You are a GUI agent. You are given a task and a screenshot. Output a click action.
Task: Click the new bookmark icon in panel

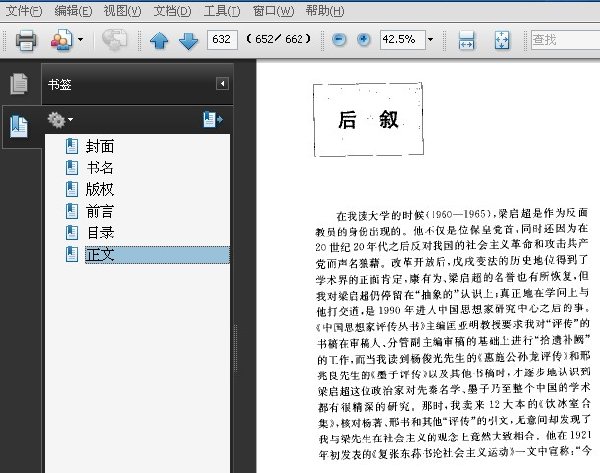[213, 119]
